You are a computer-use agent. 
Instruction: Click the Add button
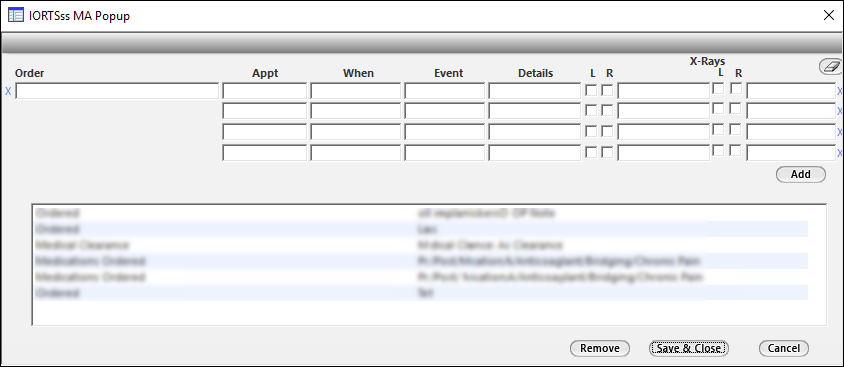(800, 174)
